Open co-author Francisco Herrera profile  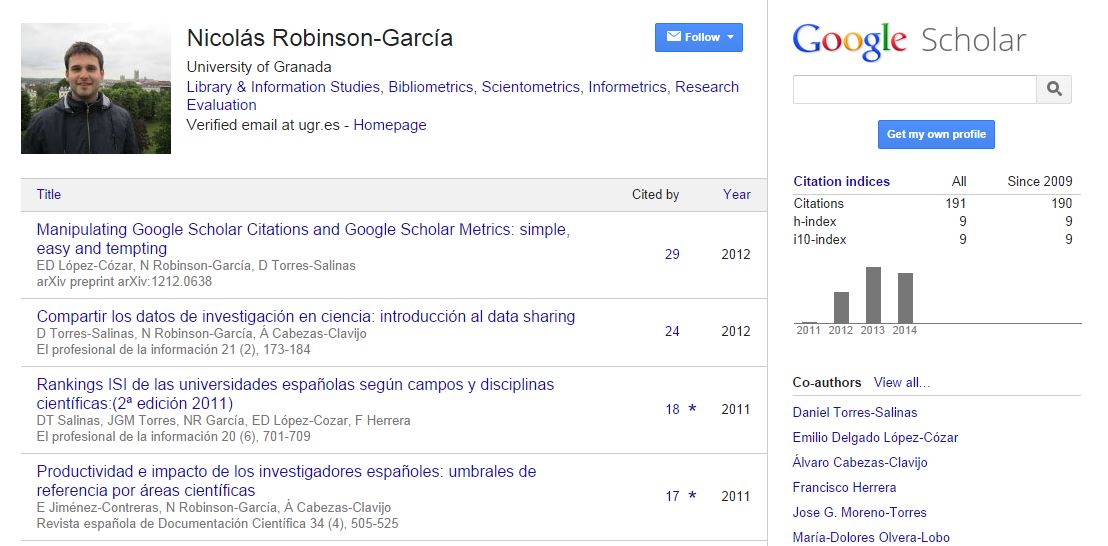pos(844,487)
